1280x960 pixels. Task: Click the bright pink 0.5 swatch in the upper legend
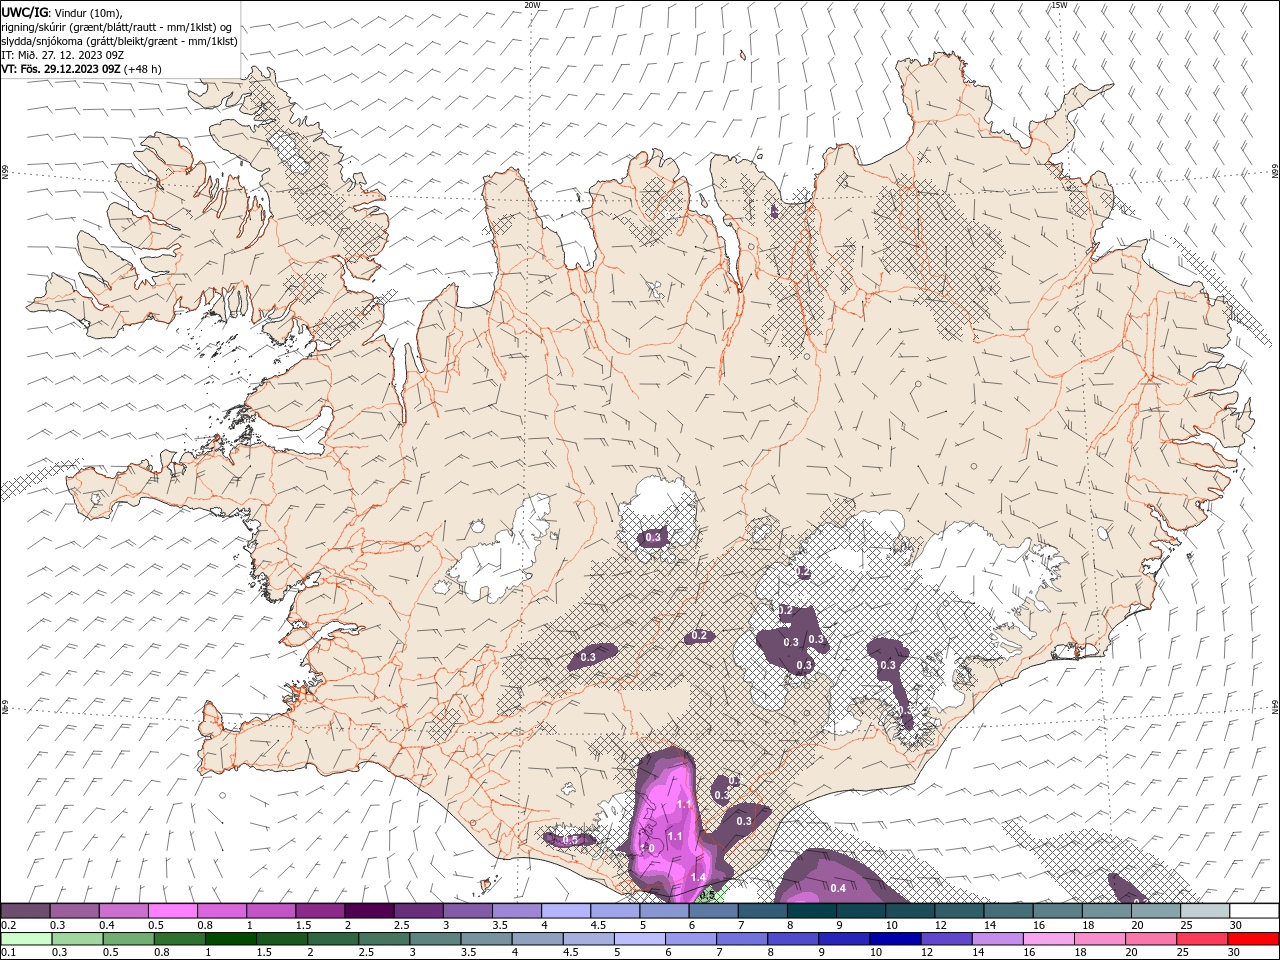172,911
